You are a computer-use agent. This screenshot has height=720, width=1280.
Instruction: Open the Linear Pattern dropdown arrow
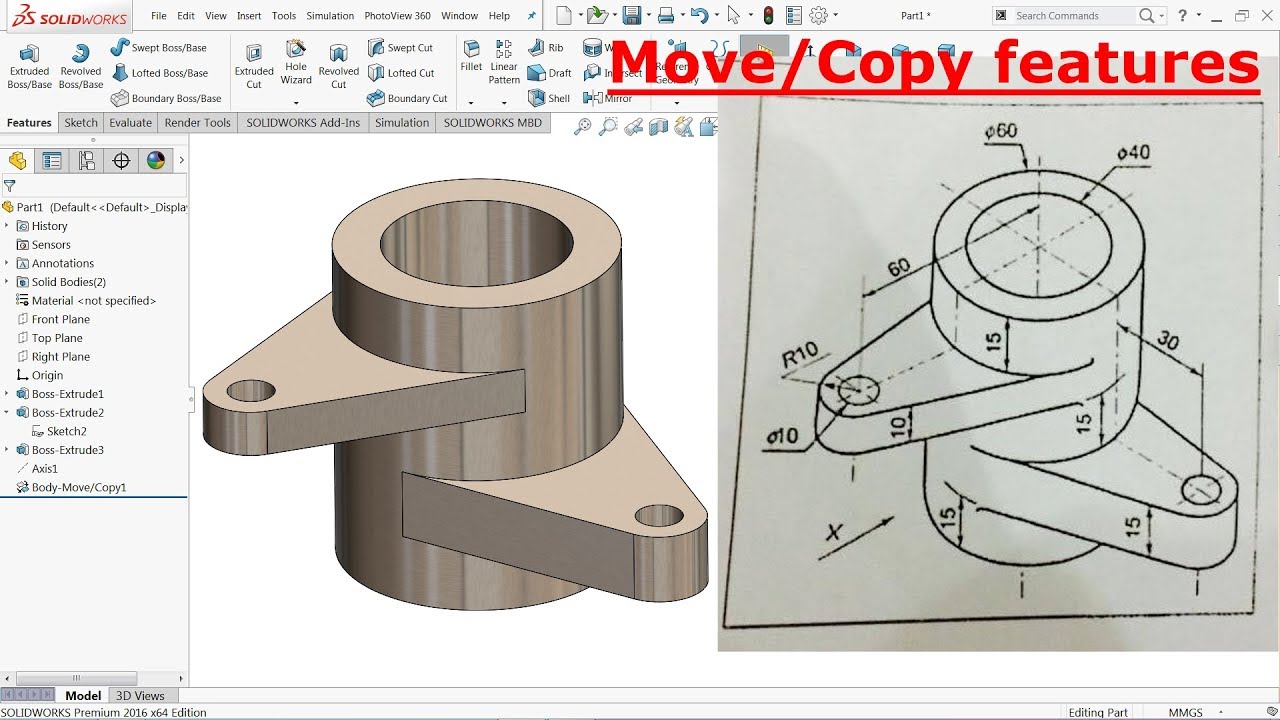click(504, 103)
